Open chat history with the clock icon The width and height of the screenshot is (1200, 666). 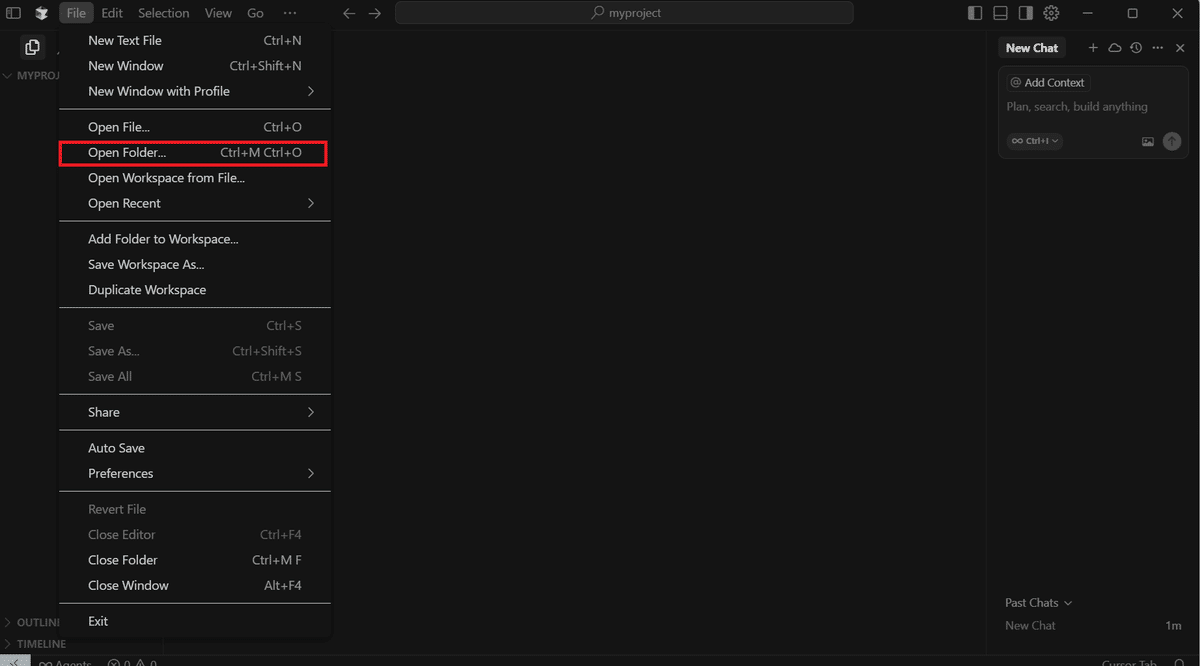click(1136, 47)
